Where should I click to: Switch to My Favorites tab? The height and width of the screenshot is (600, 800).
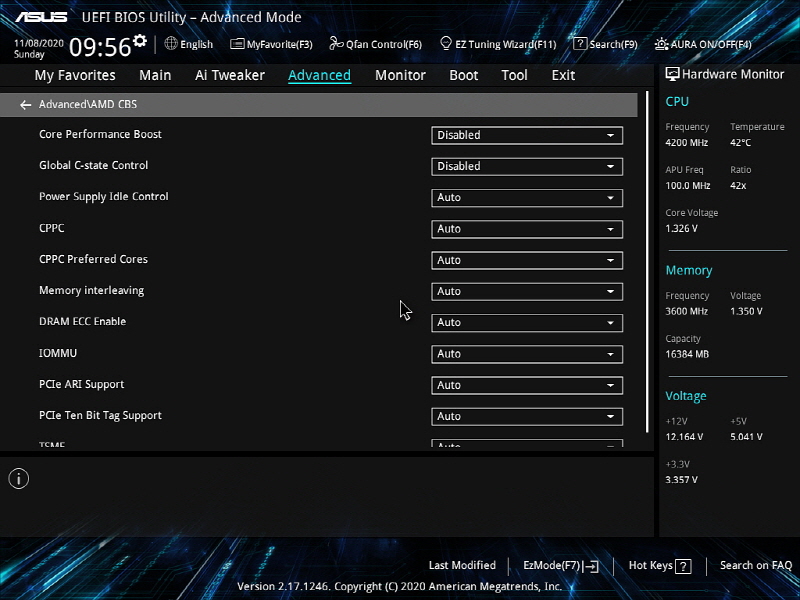pos(75,75)
